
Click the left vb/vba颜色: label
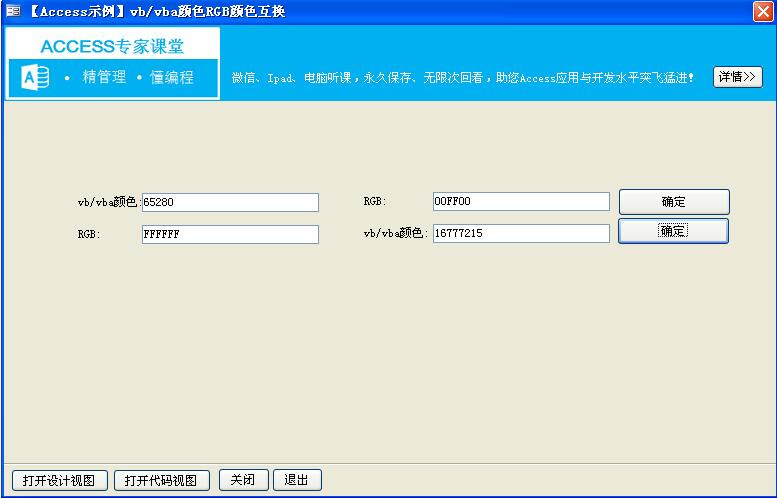[110, 202]
